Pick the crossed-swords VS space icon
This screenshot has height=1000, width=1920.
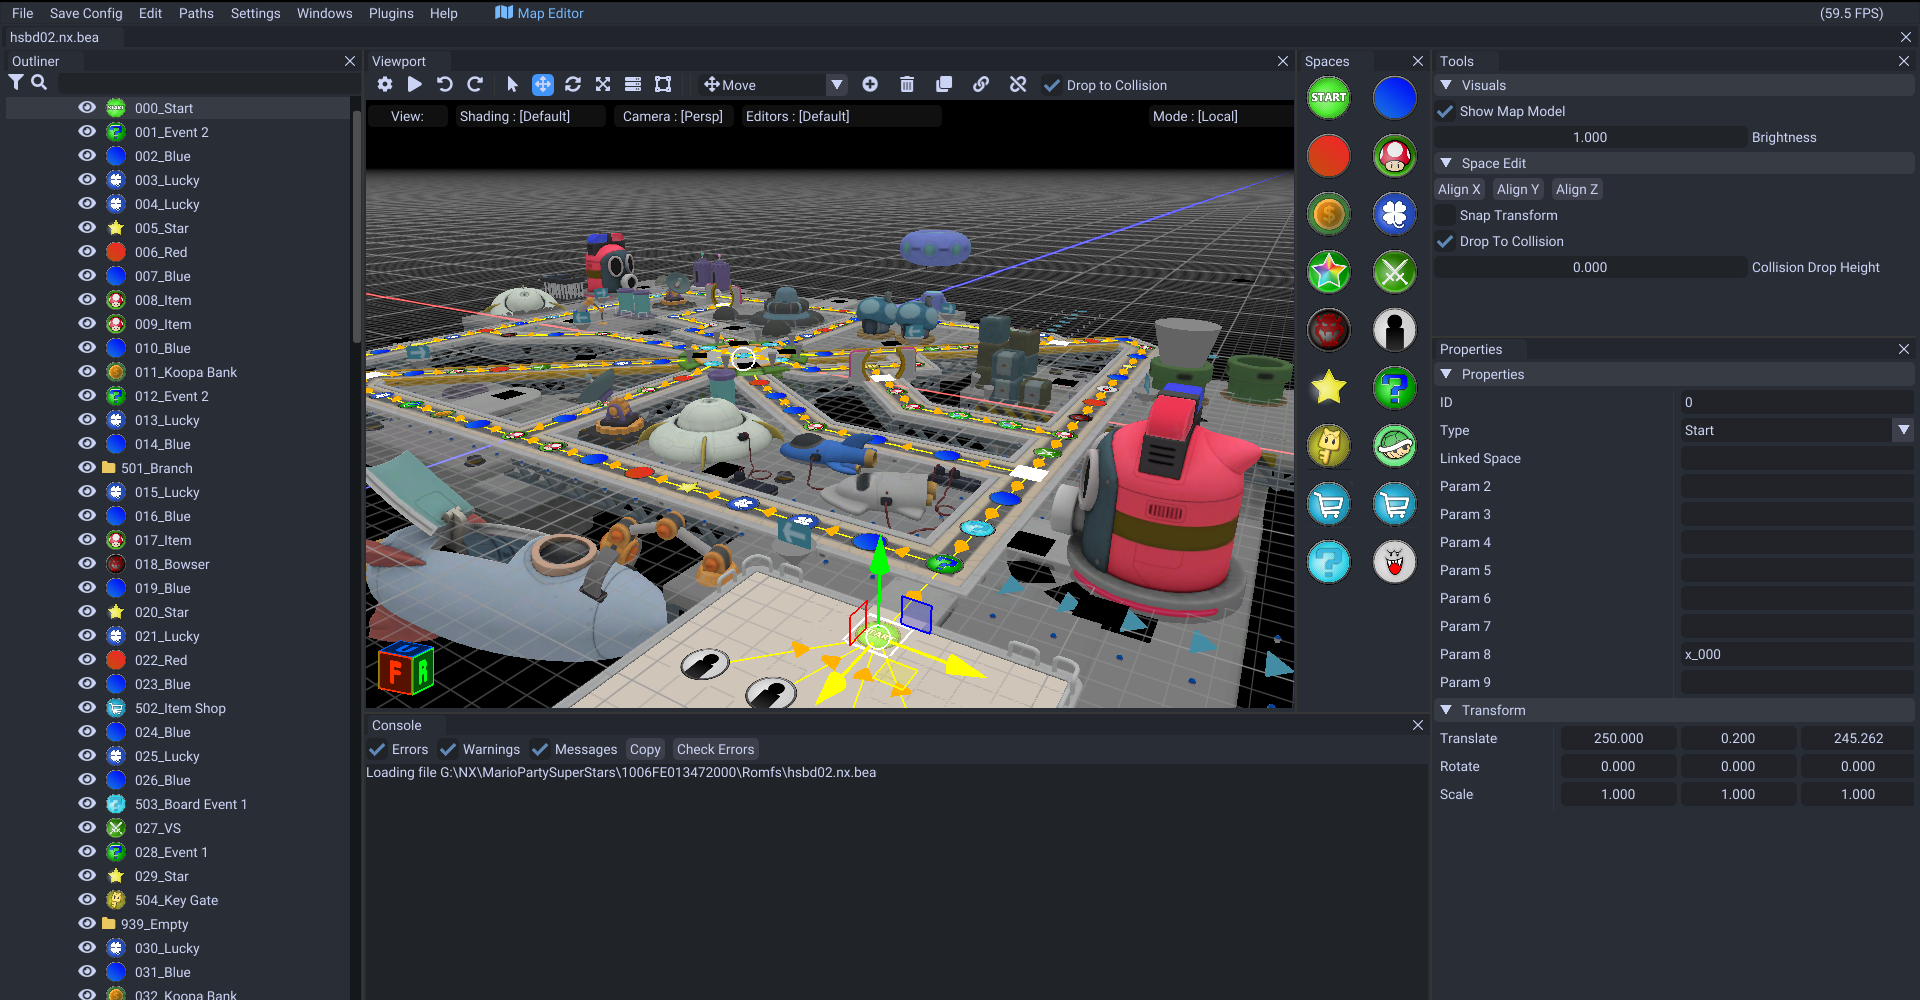pos(1395,272)
